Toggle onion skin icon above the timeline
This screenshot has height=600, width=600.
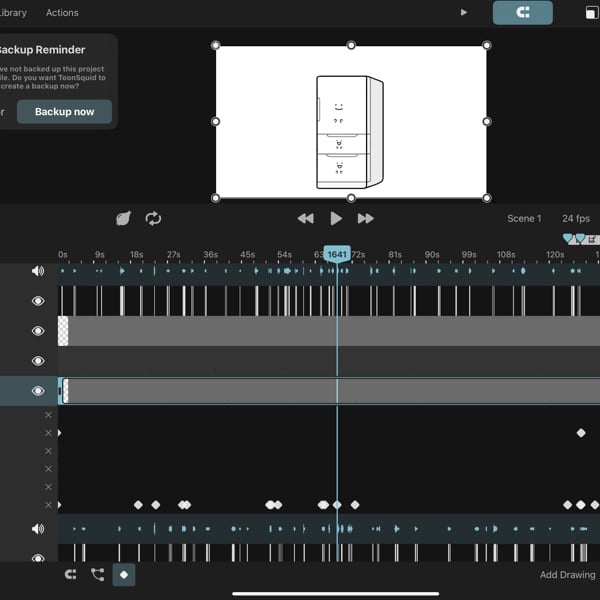tap(124, 218)
